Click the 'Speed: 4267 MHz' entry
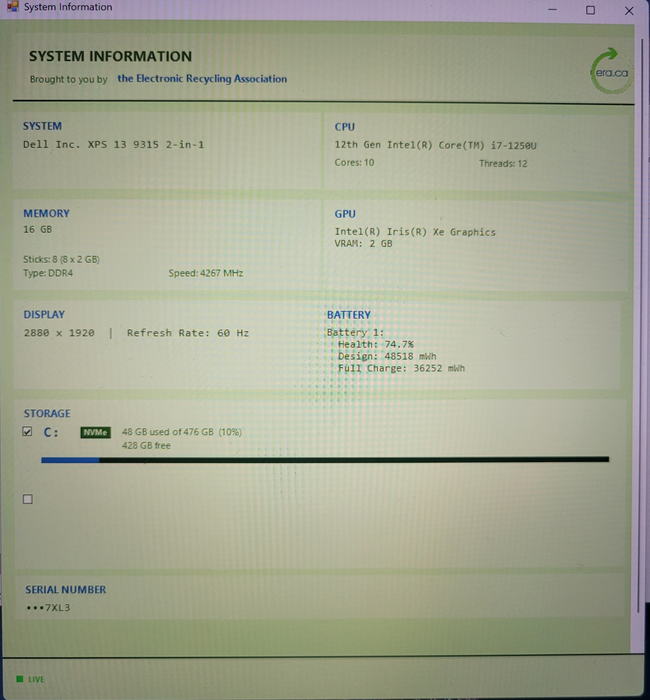The width and height of the screenshot is (650, 700). (x=206, y=273)
